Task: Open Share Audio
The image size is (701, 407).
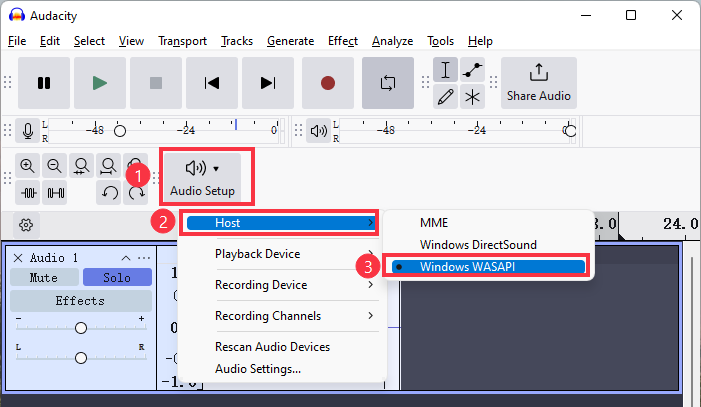Action: (x=539, y=83)
